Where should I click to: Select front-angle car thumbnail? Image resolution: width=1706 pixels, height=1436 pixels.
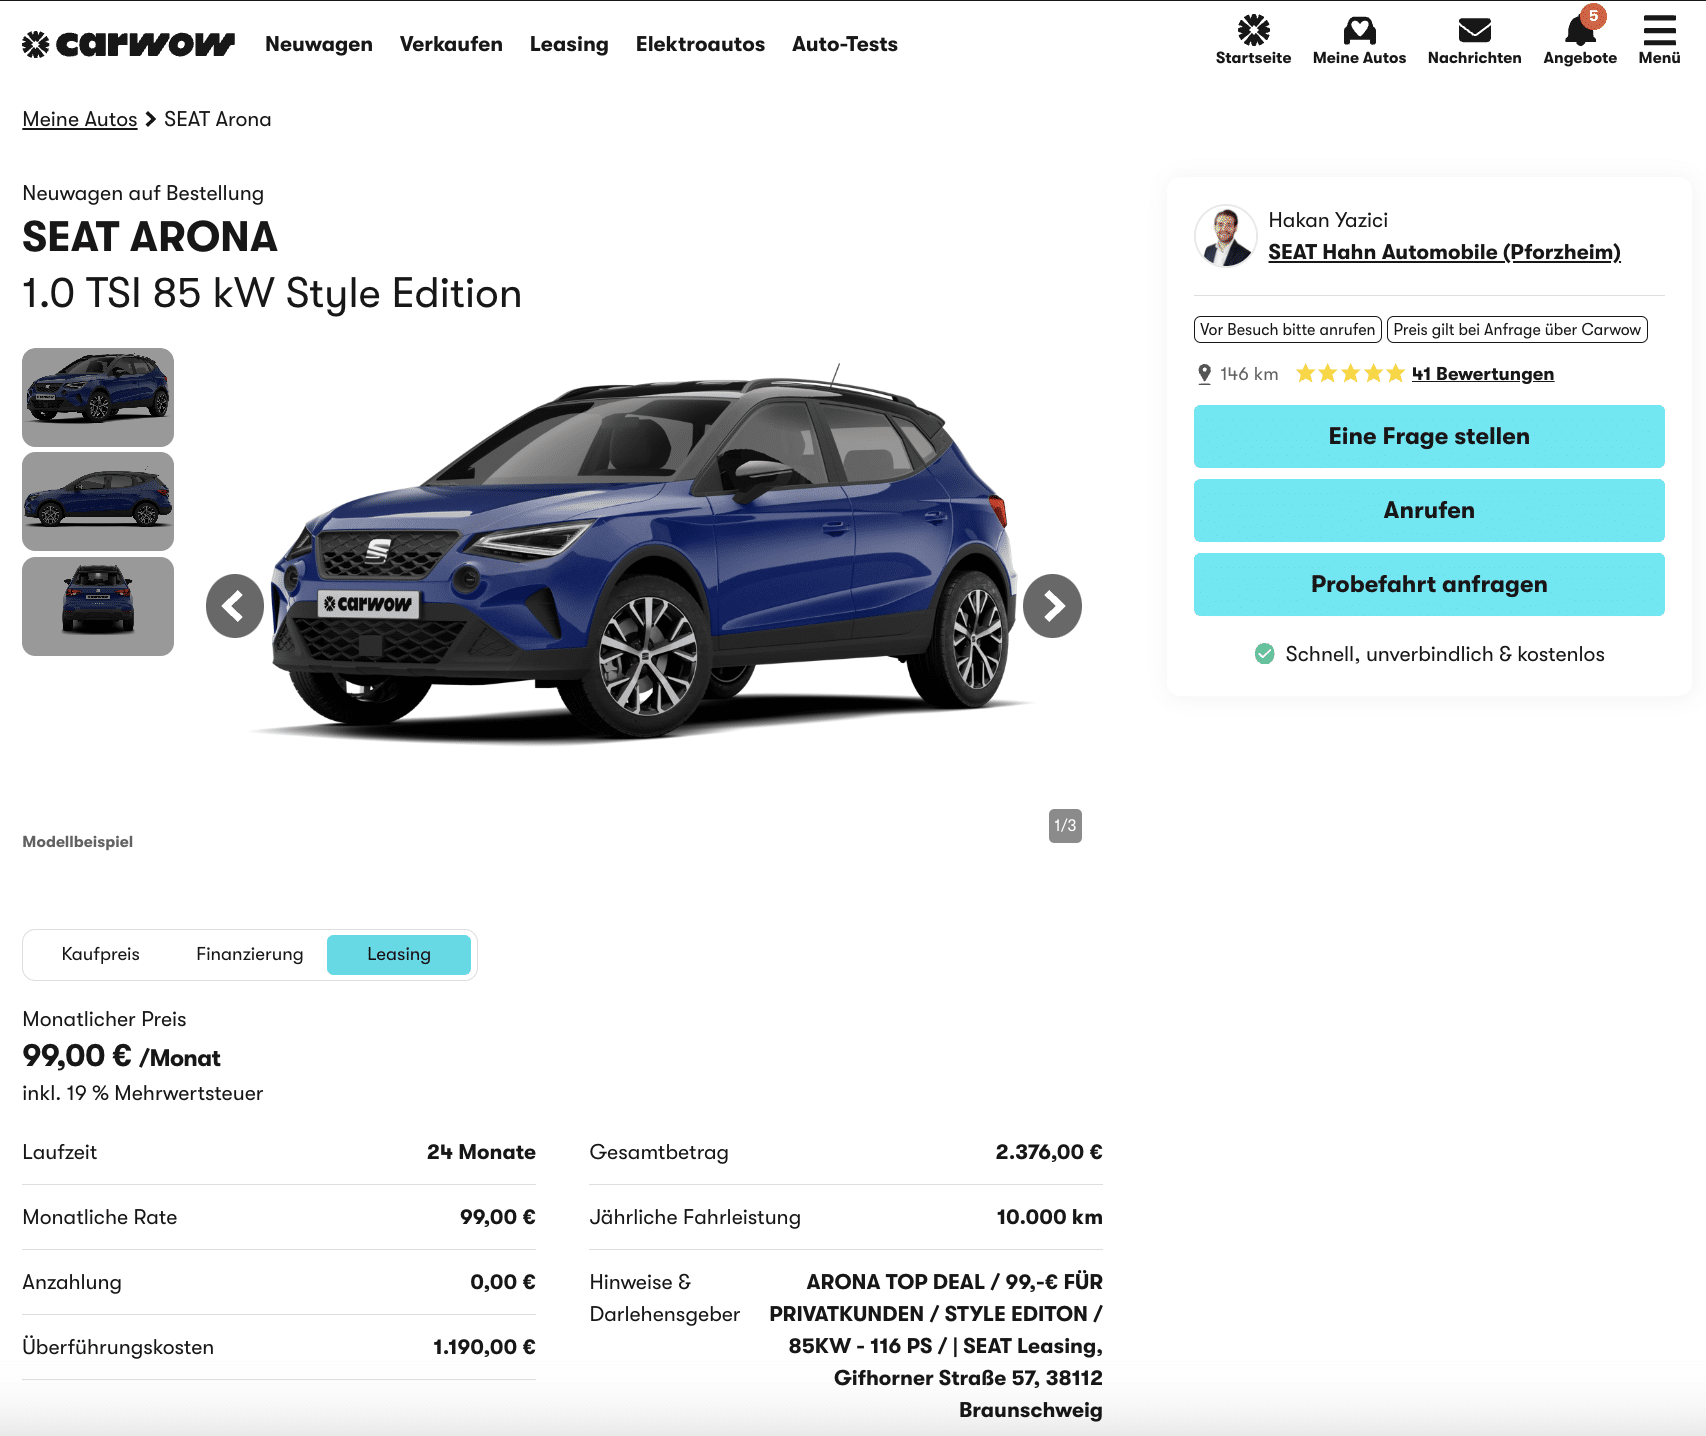pyautogui.click(x=98, y=397)
